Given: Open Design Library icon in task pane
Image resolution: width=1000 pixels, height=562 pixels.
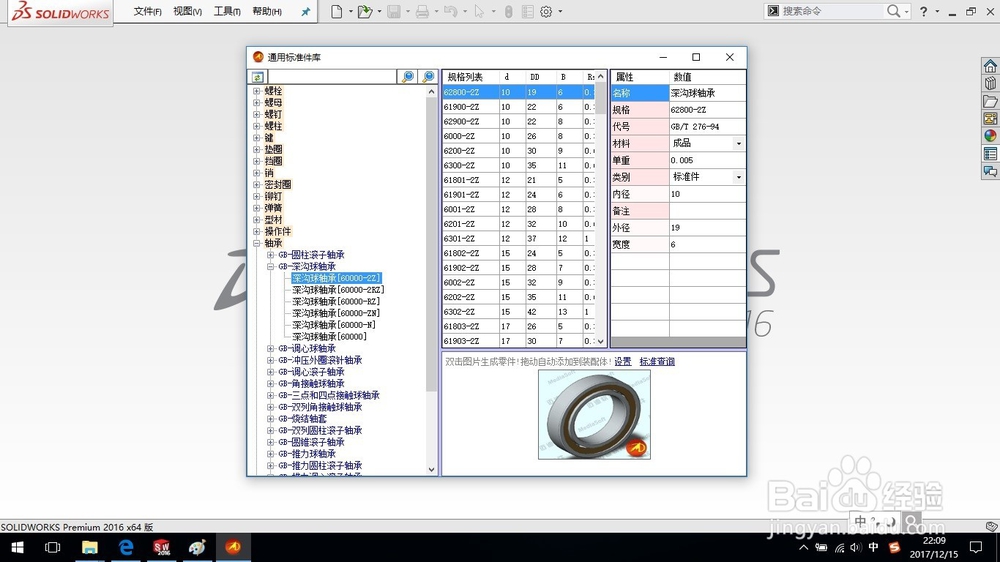Looking at the screenshot, I should point(990,84).
